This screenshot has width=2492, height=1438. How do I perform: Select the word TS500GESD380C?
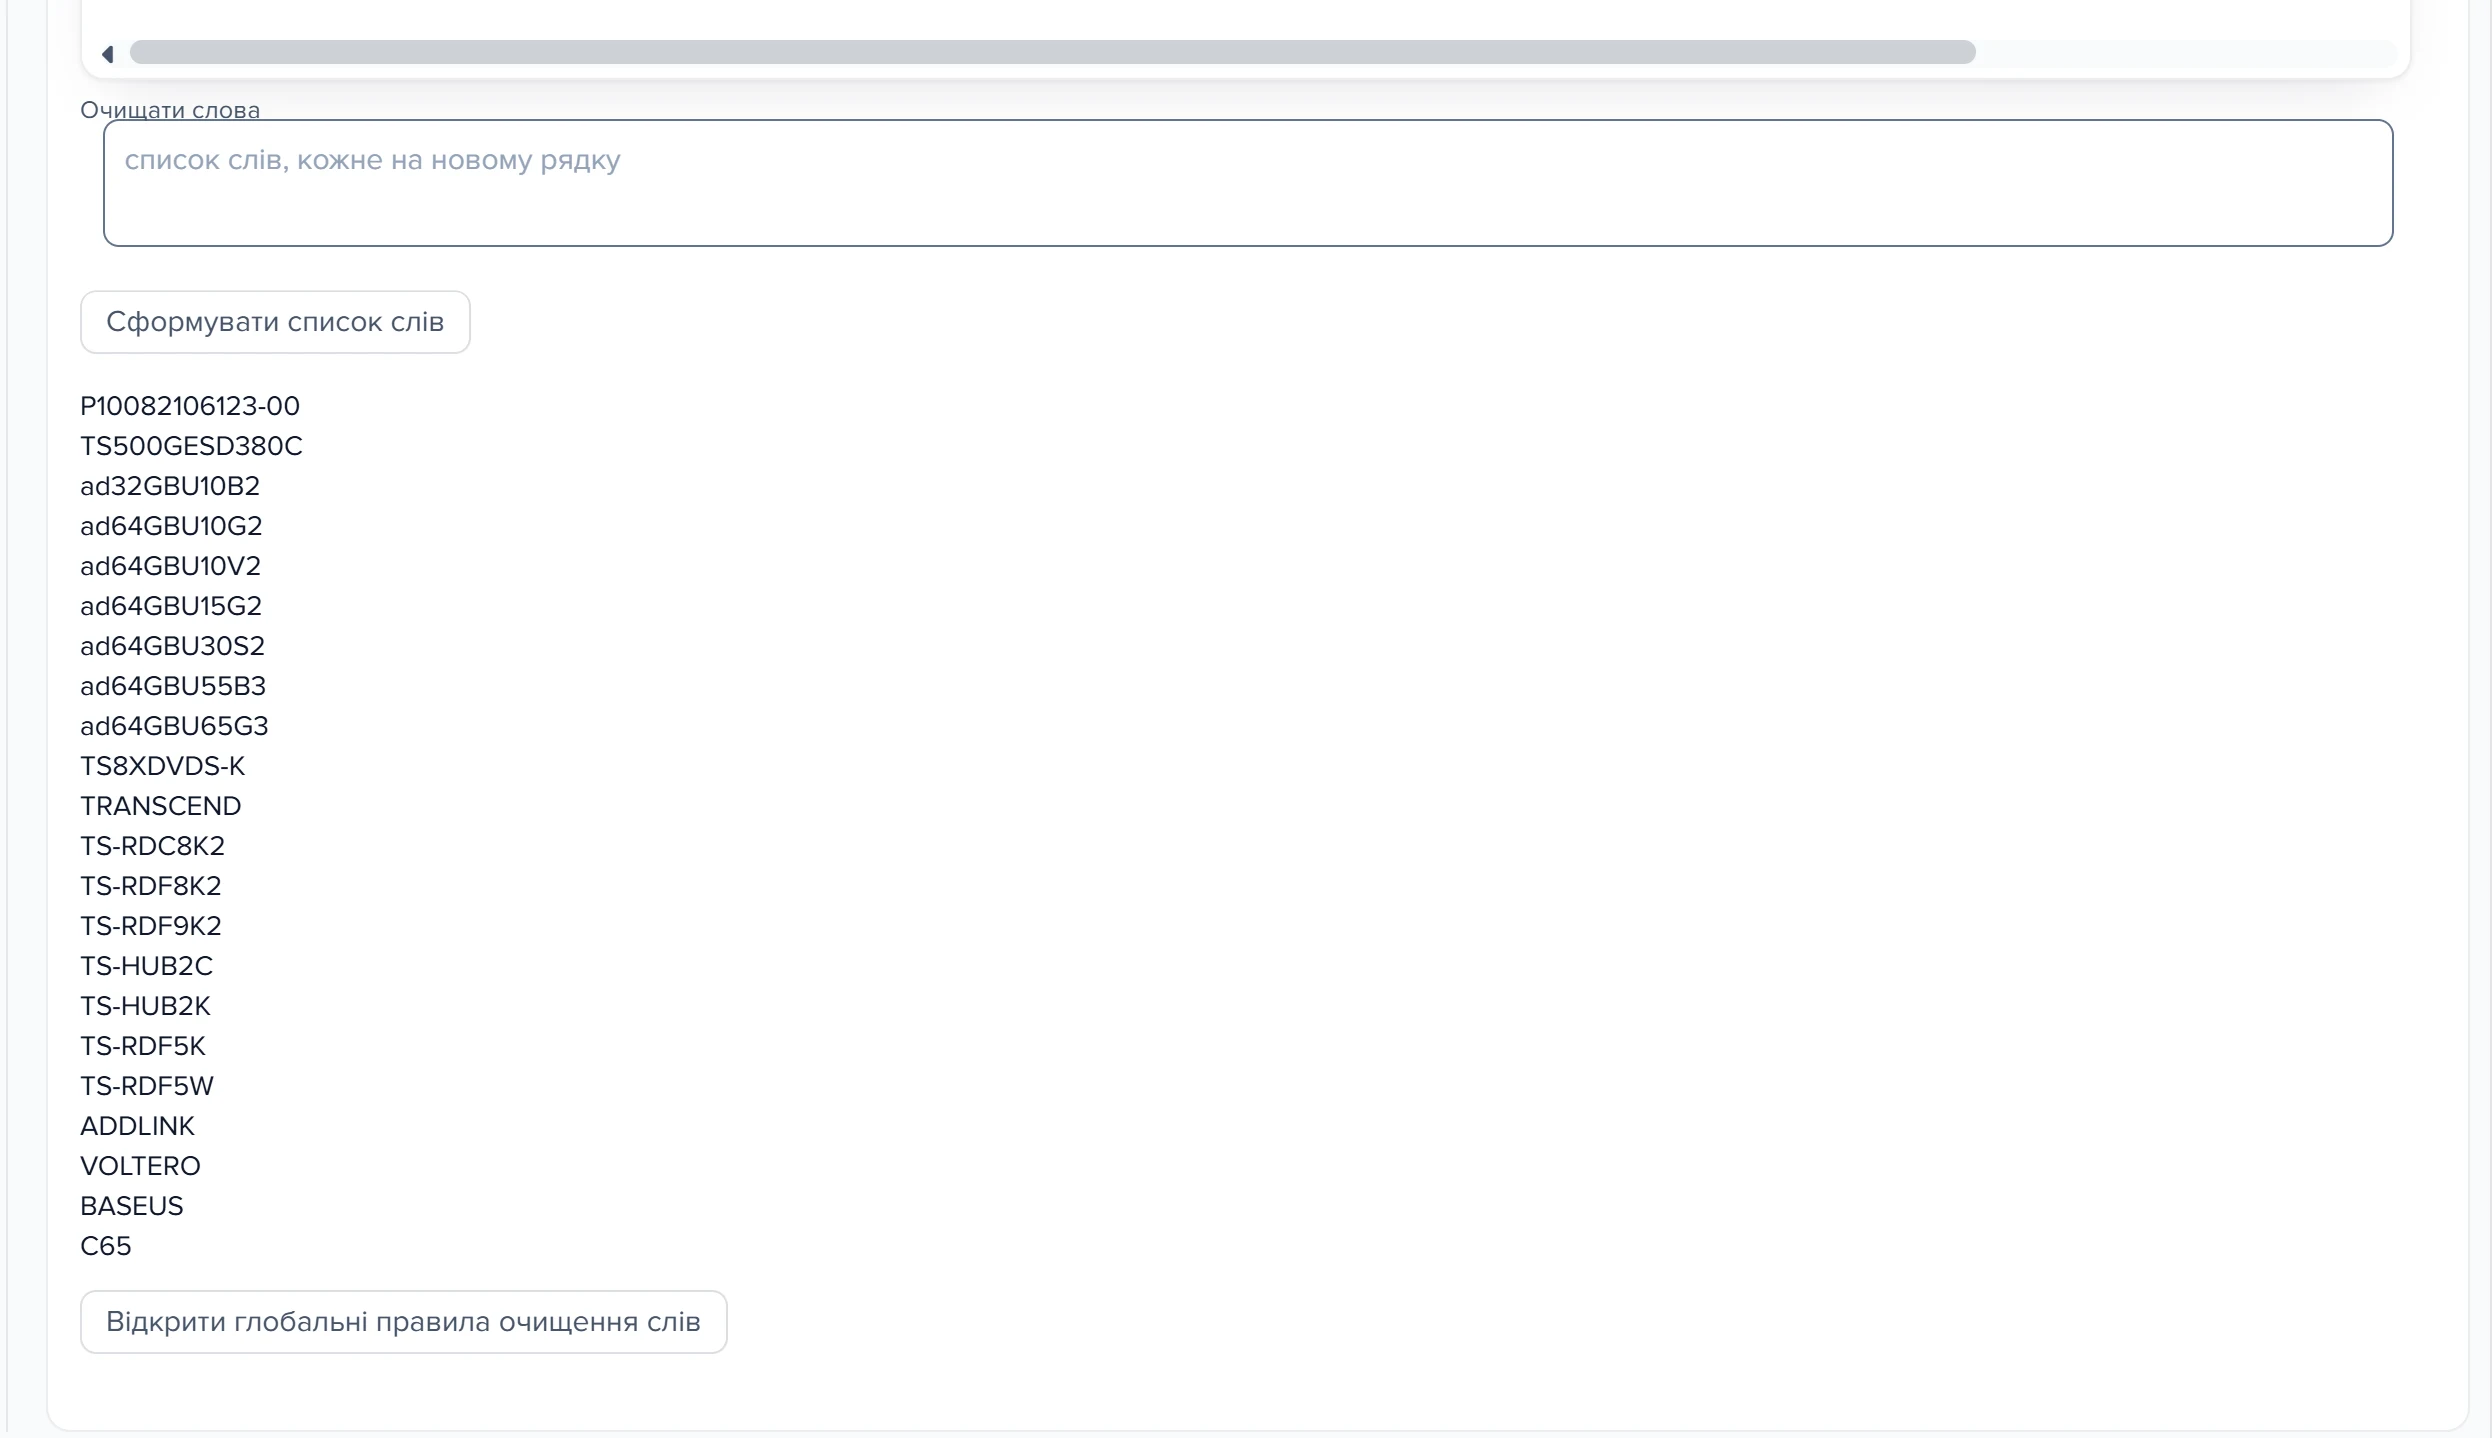(191, 446)
